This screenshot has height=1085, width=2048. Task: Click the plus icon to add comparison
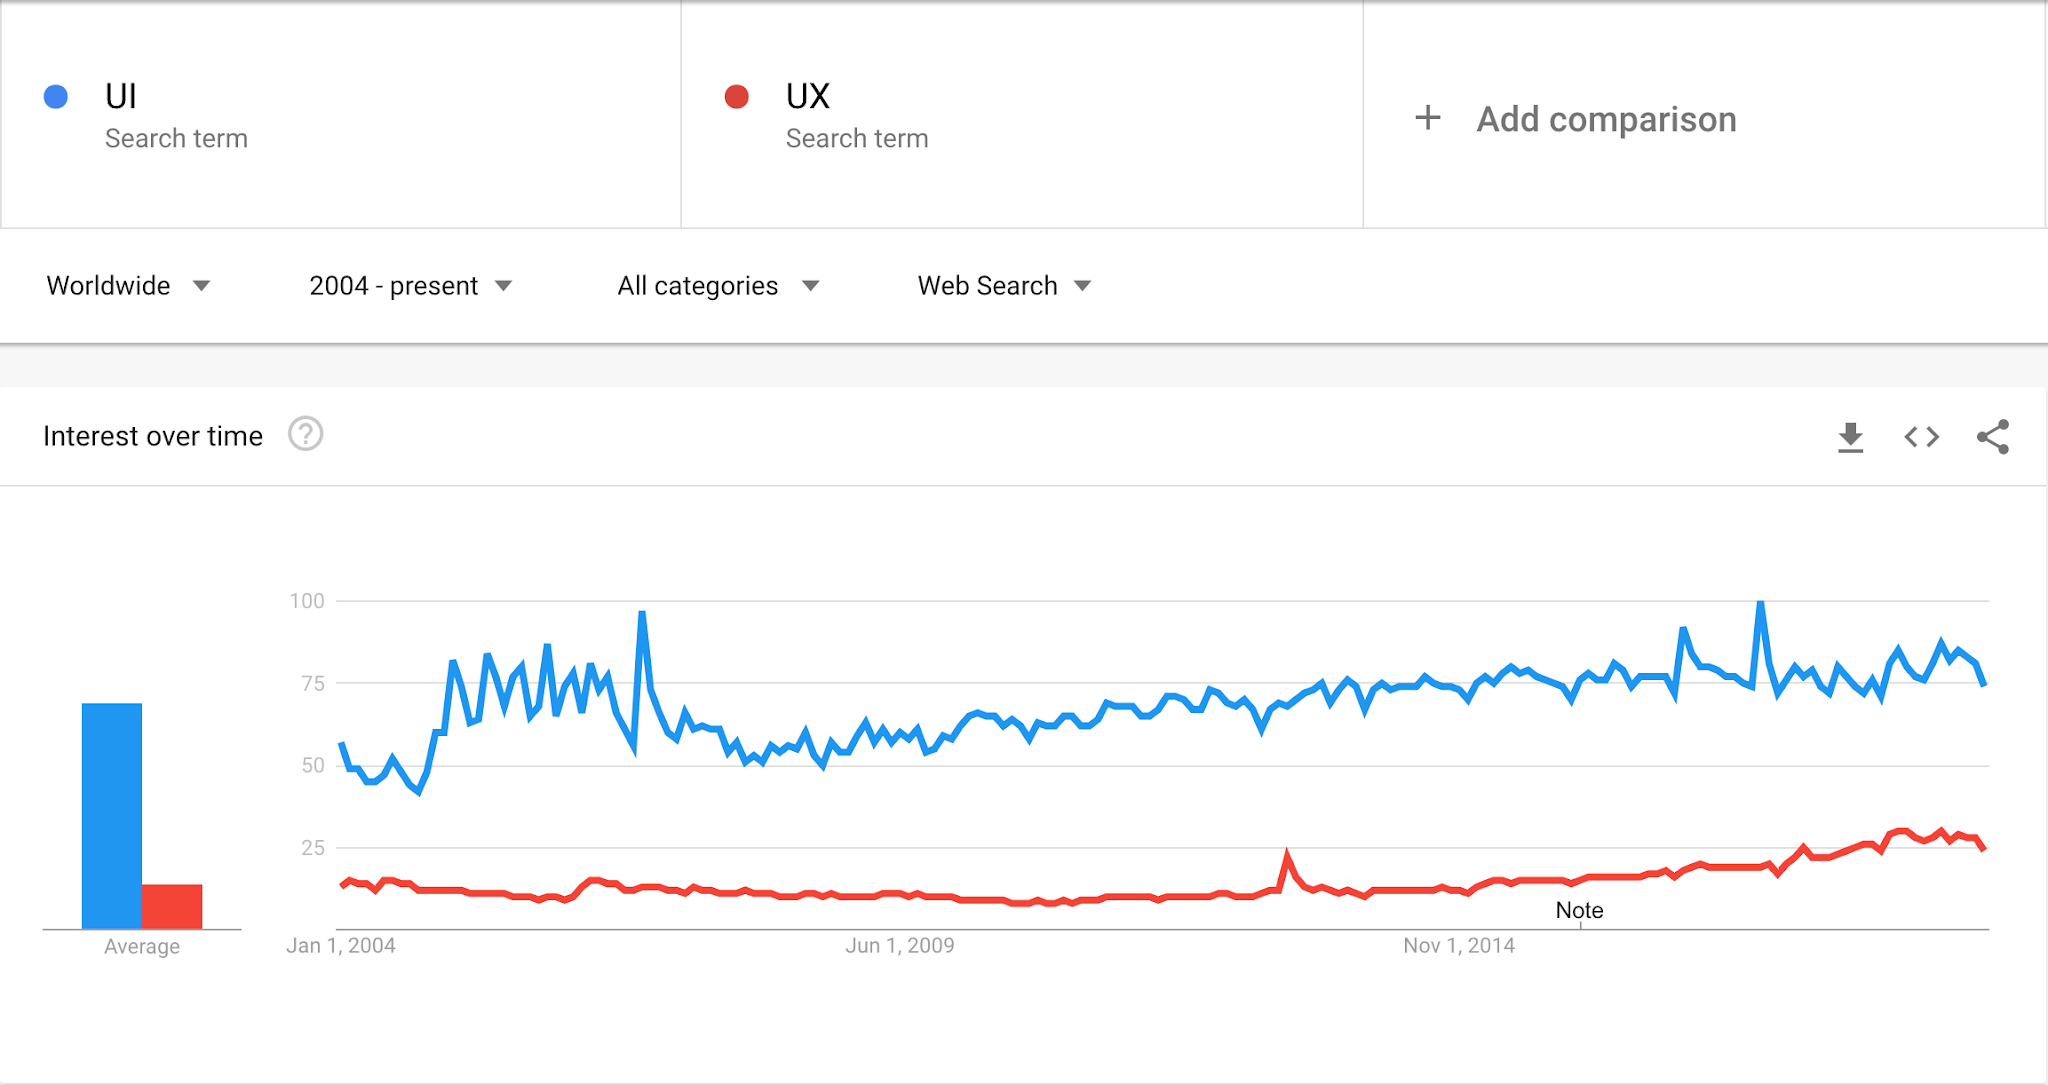[x=1428, y=118]
